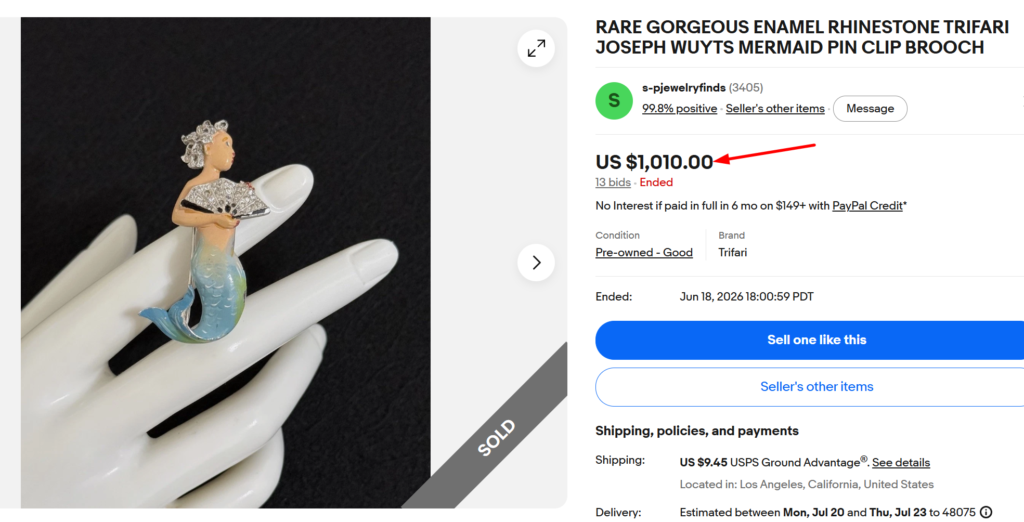
Task: Open shipping See details link
Action: [x=901, y=463]
